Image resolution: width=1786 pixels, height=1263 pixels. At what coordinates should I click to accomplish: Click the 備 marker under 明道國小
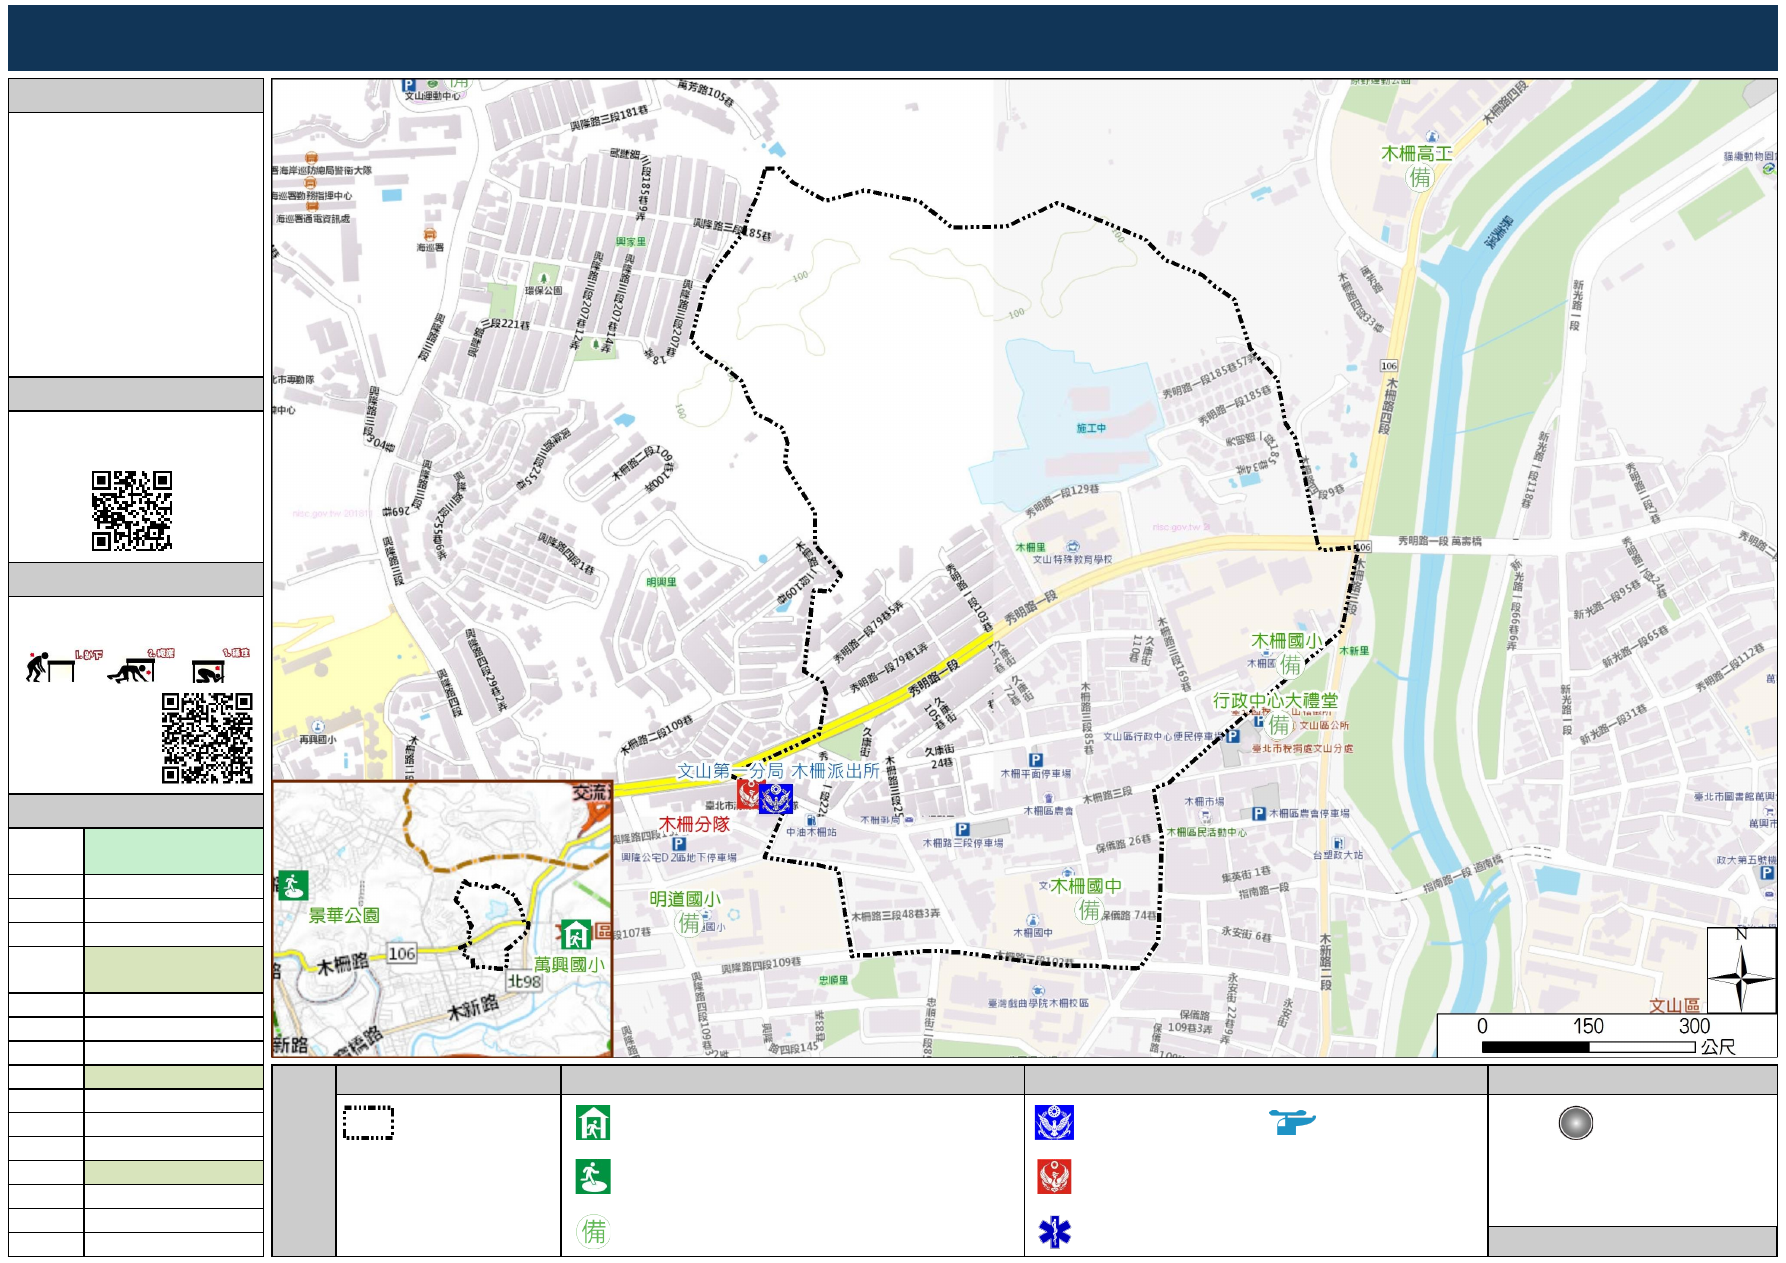point(689,923)
